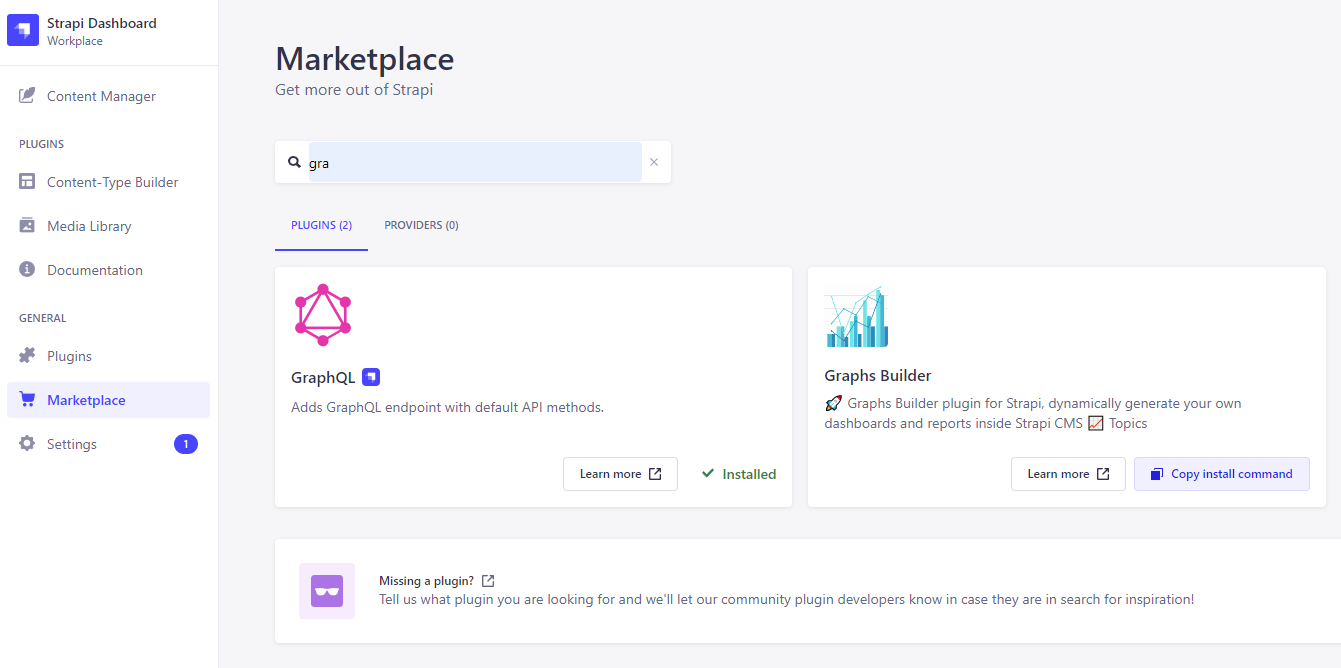Click the Strapi logo in the sidebar header
1341x668 pixels.
pyautogui.click(x=23, y=30)
